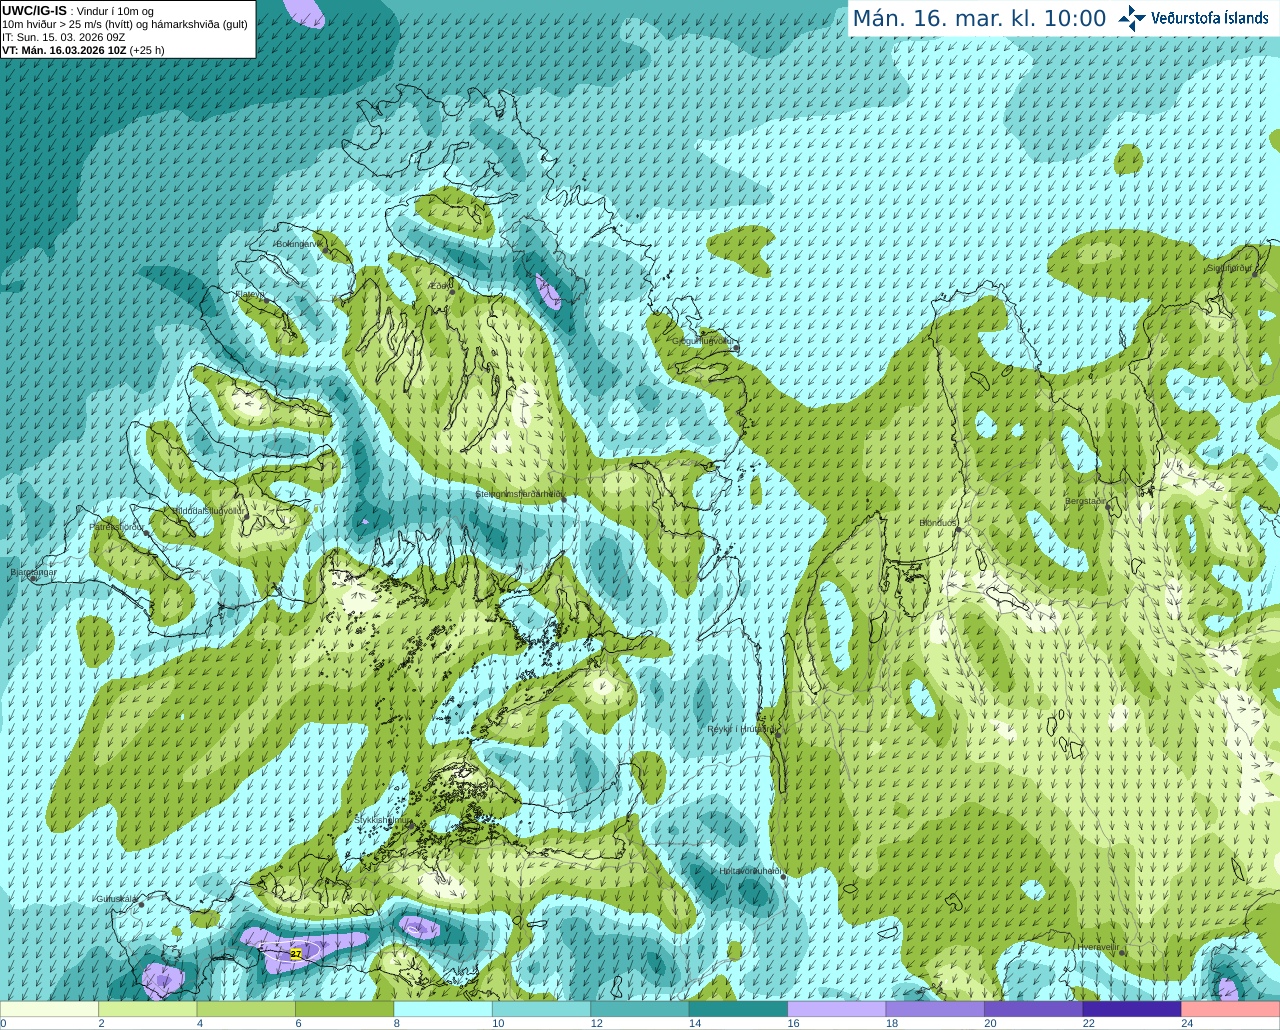
Task: Click the Bjargtangar station label
Action: [33, 573]
